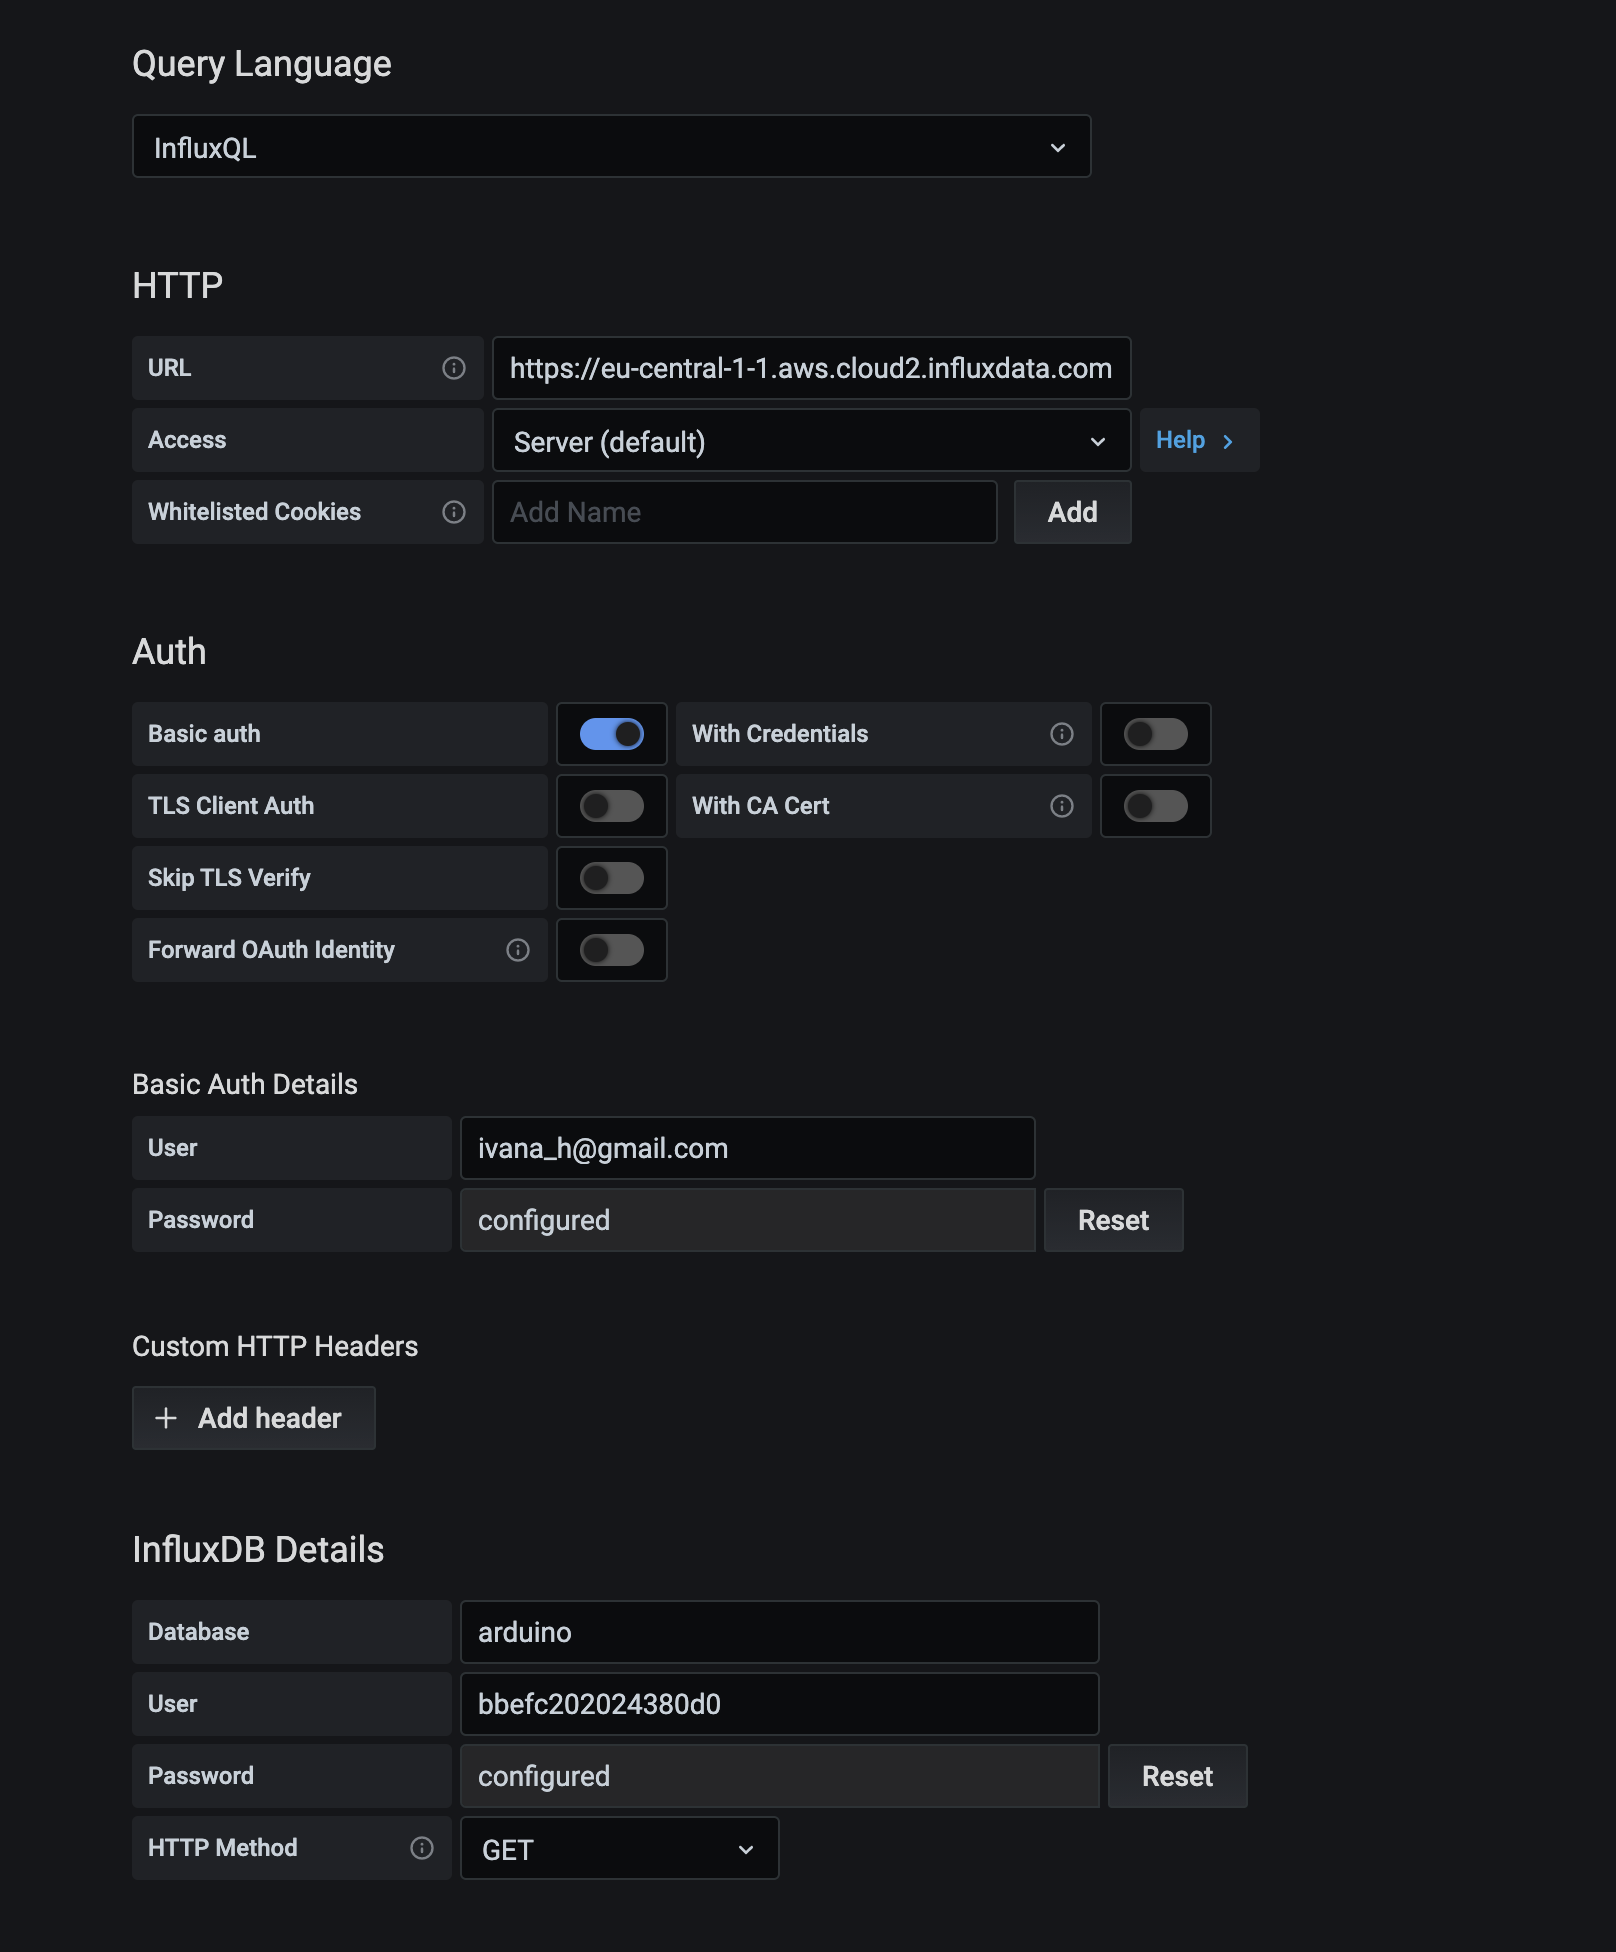Reset the InfluxDB Details password

point(1177,1777)
